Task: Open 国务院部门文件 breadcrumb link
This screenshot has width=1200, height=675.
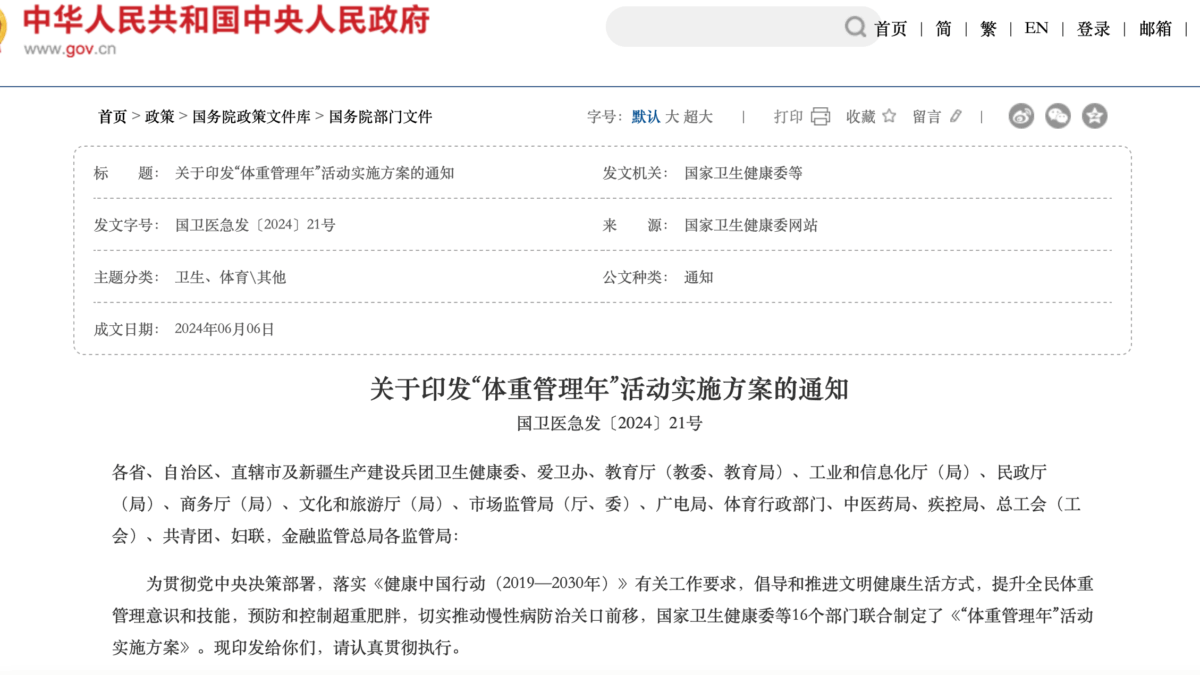Action: pos(380,117)
